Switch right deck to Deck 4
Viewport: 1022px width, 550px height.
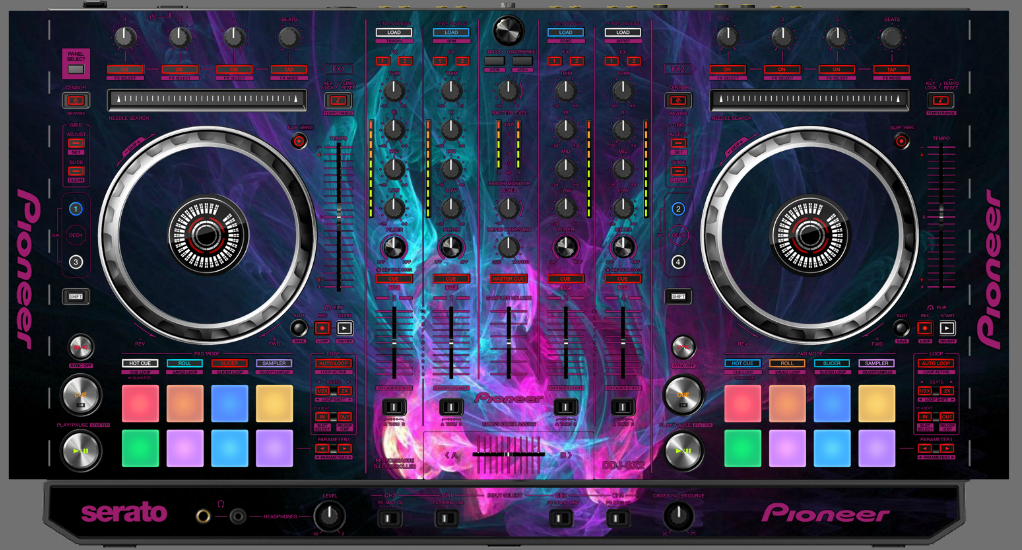pyautogui.click(x=678, y=262)
